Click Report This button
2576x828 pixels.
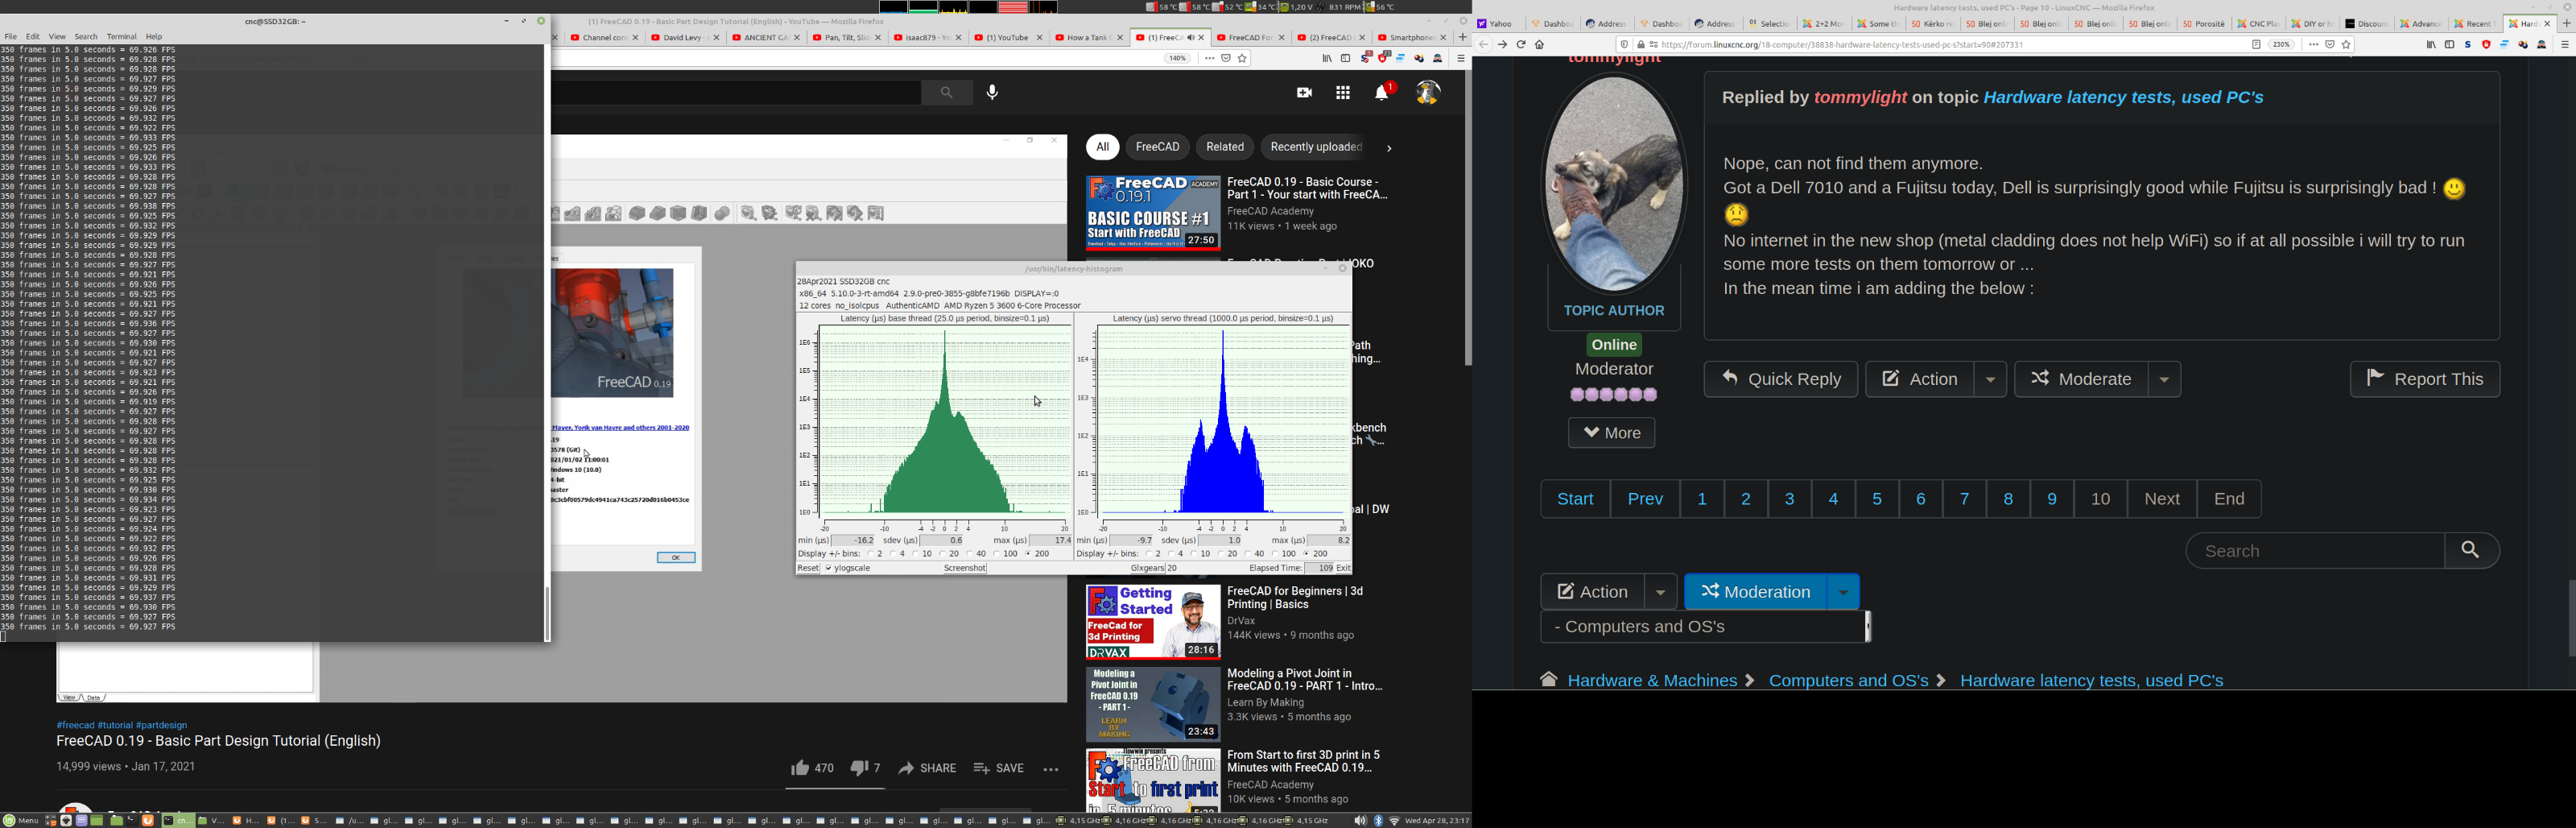[x=2424, y=380]
